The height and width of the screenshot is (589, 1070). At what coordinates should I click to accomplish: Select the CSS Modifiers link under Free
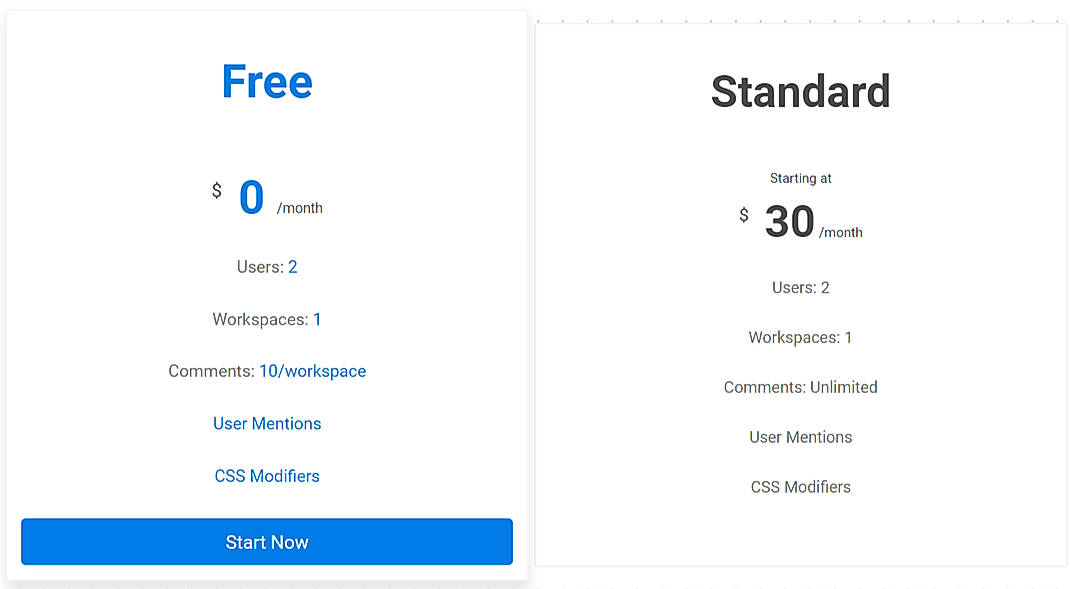266,476
